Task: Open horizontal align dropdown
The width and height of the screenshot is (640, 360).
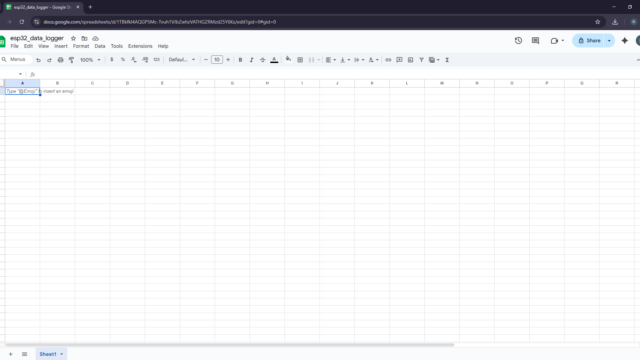Action: (x=330, y=60)
